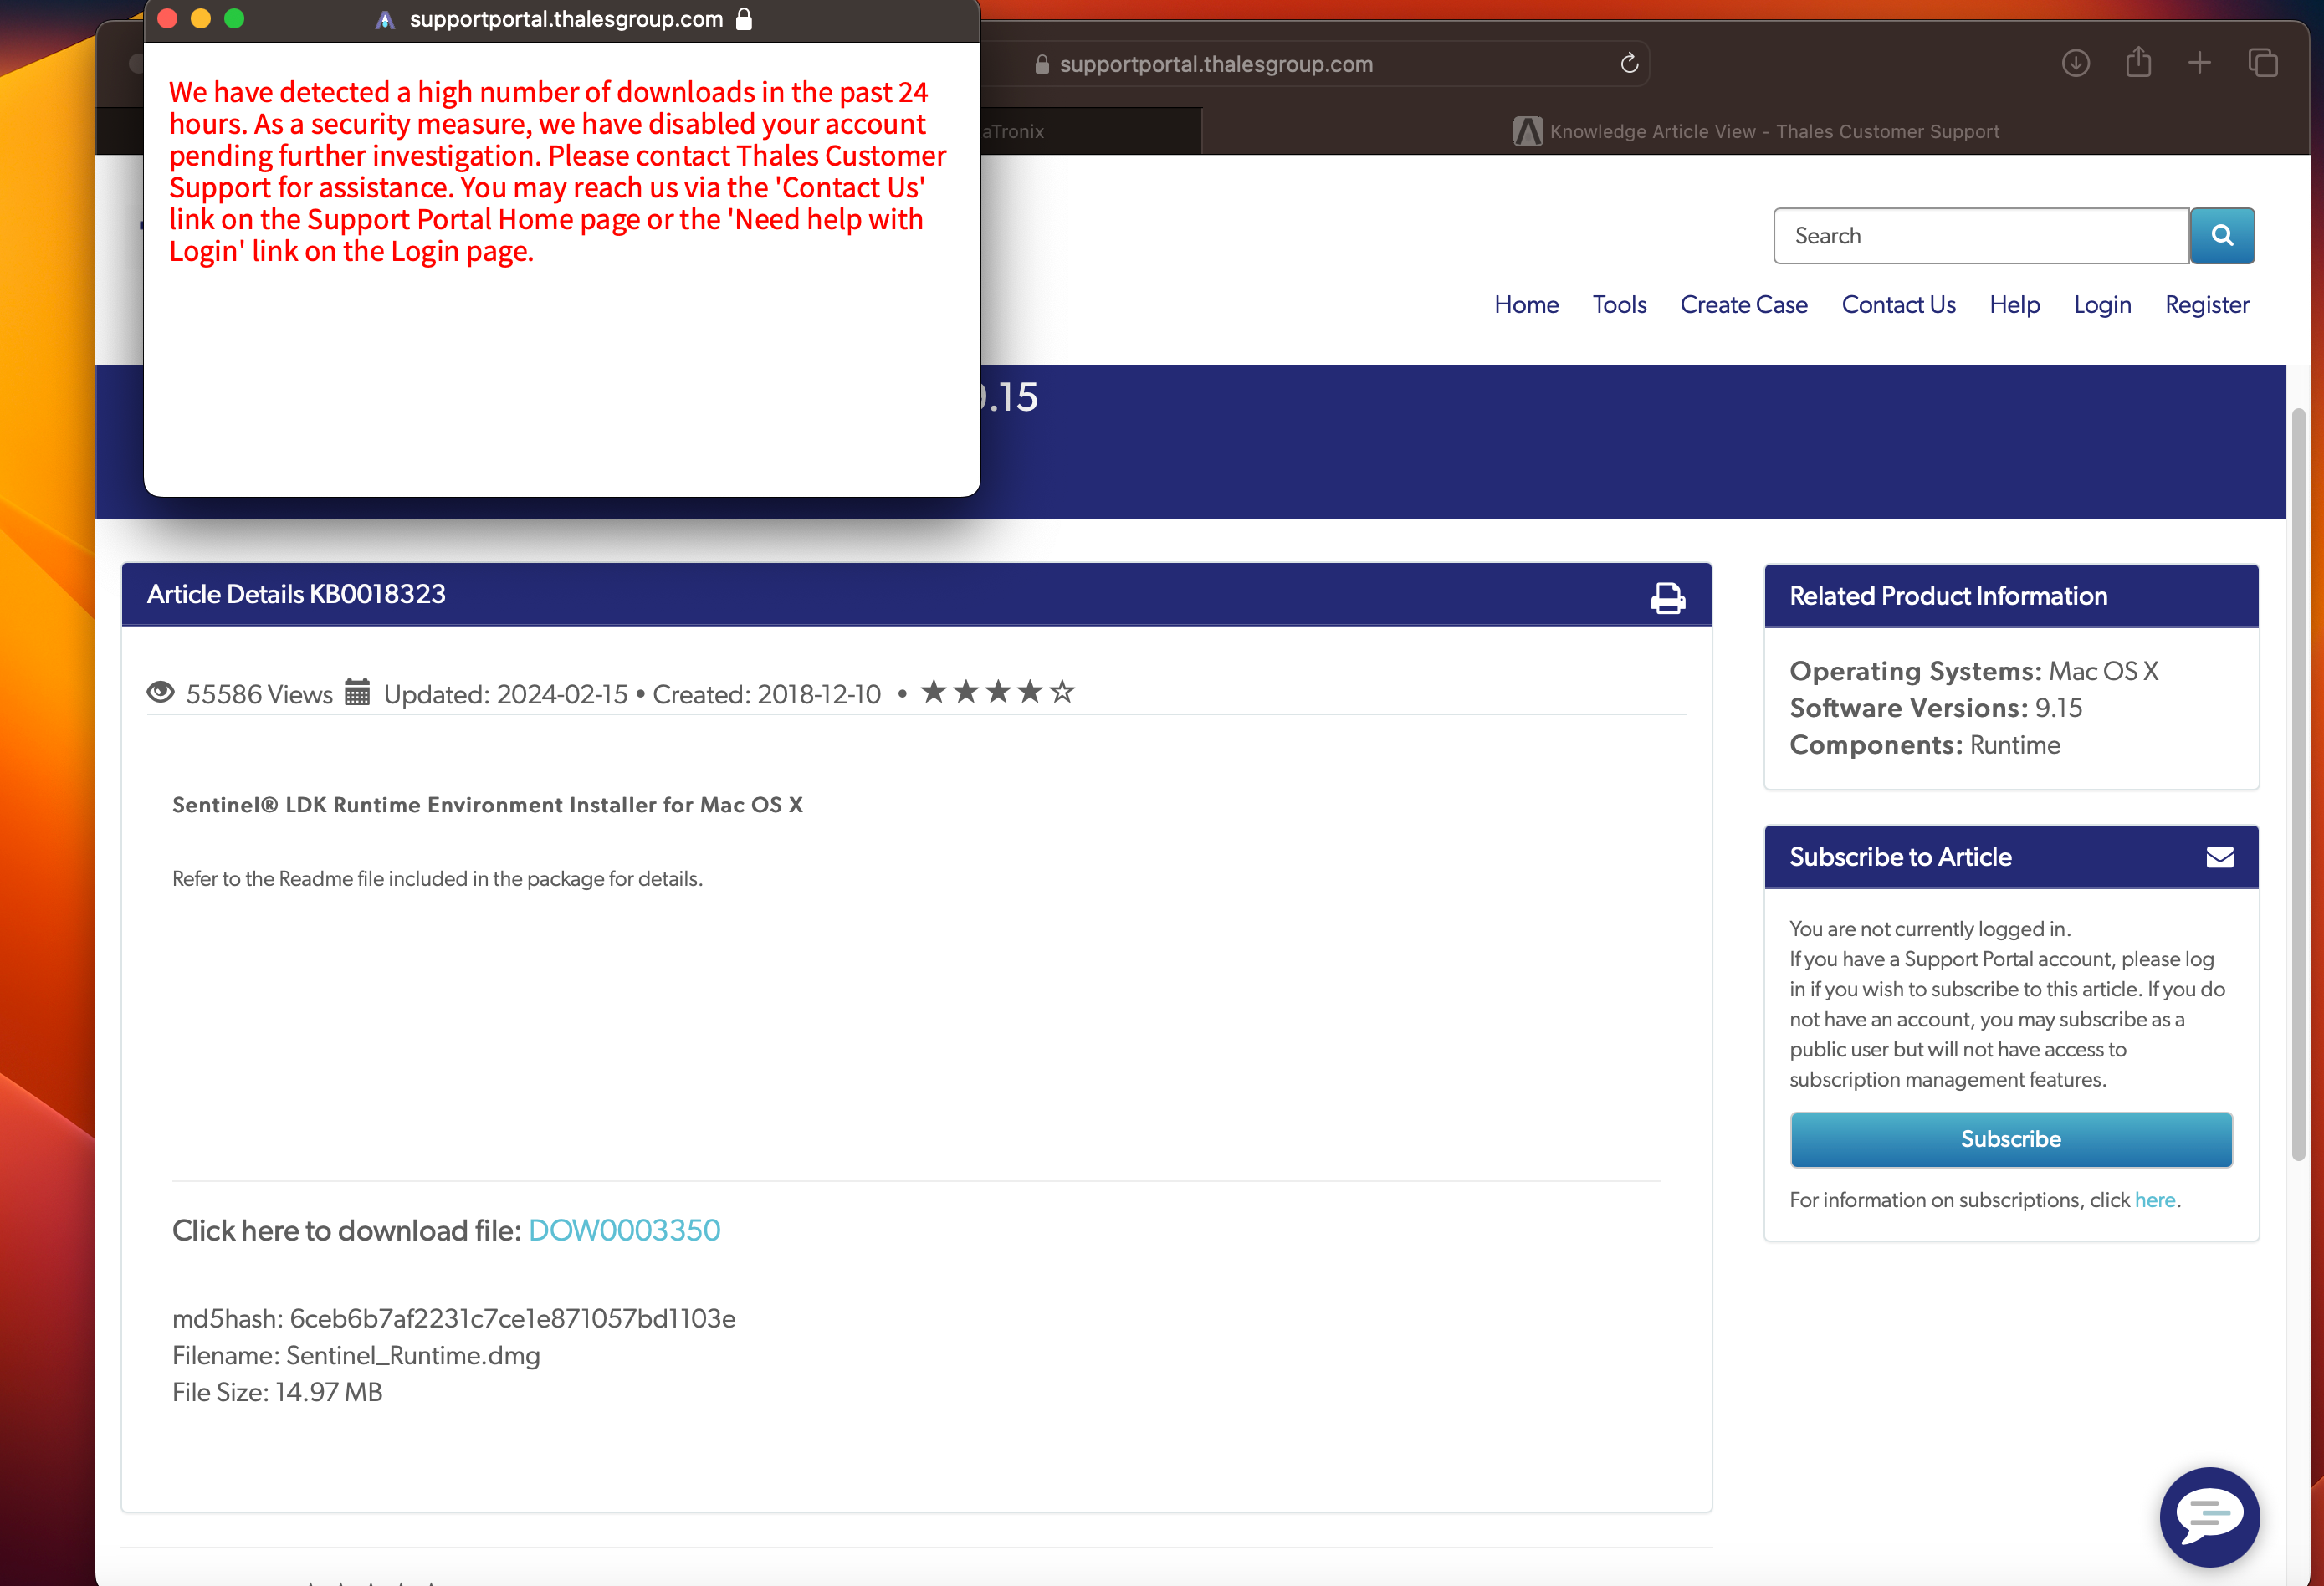Click Filename: Sentinel_Runtime.dmg text
The height and width of the screenshot is (1586, 2324).
click(x=356, y=1355)
